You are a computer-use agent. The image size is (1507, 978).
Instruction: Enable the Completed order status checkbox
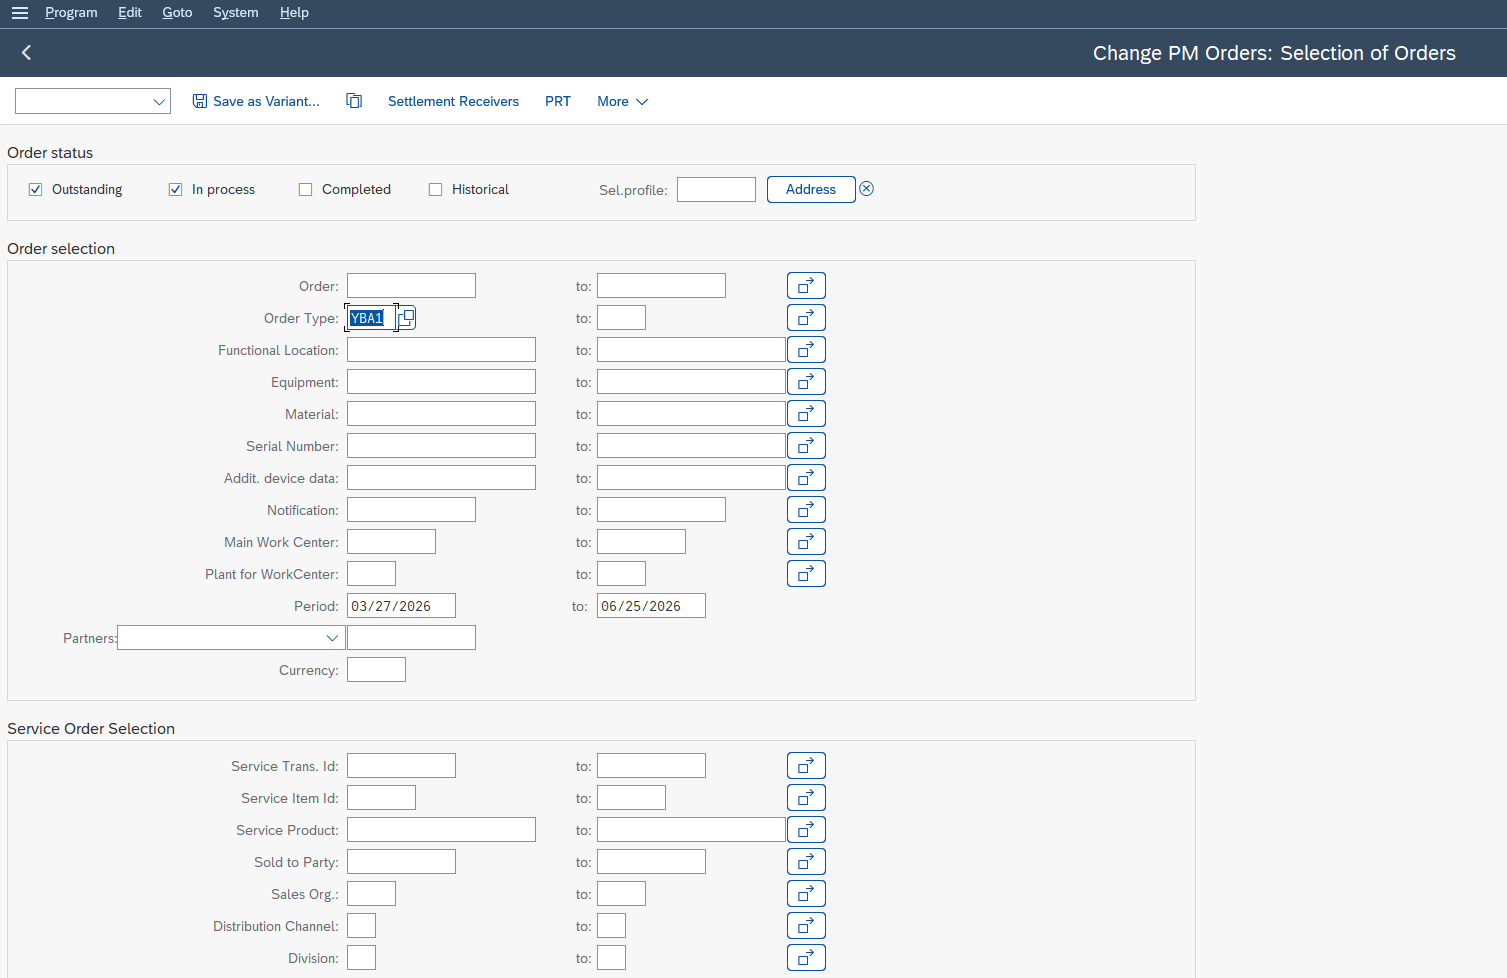[306, 190]
